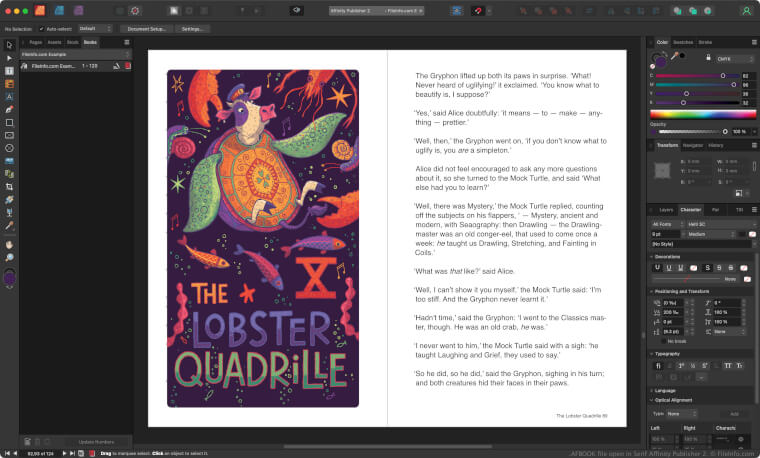Apply all caps TT typography button
760x458 pixels.
tap(728, 365)
